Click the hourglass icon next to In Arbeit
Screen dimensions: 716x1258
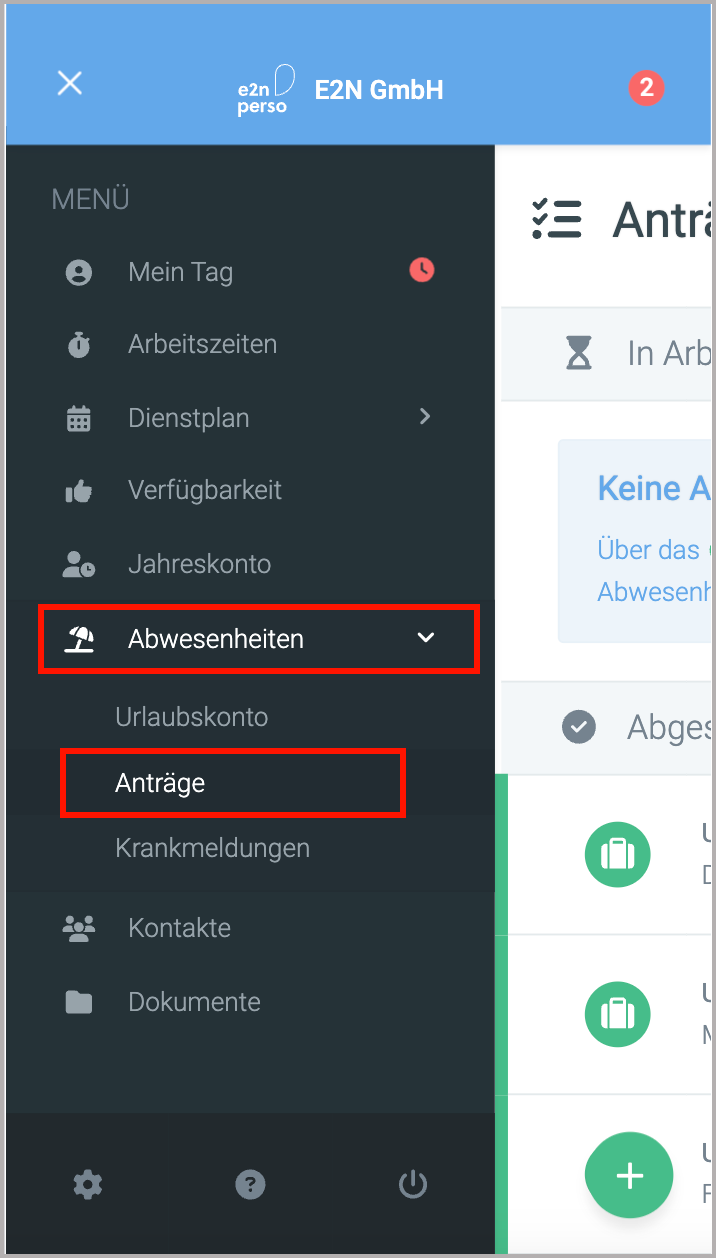578,353
